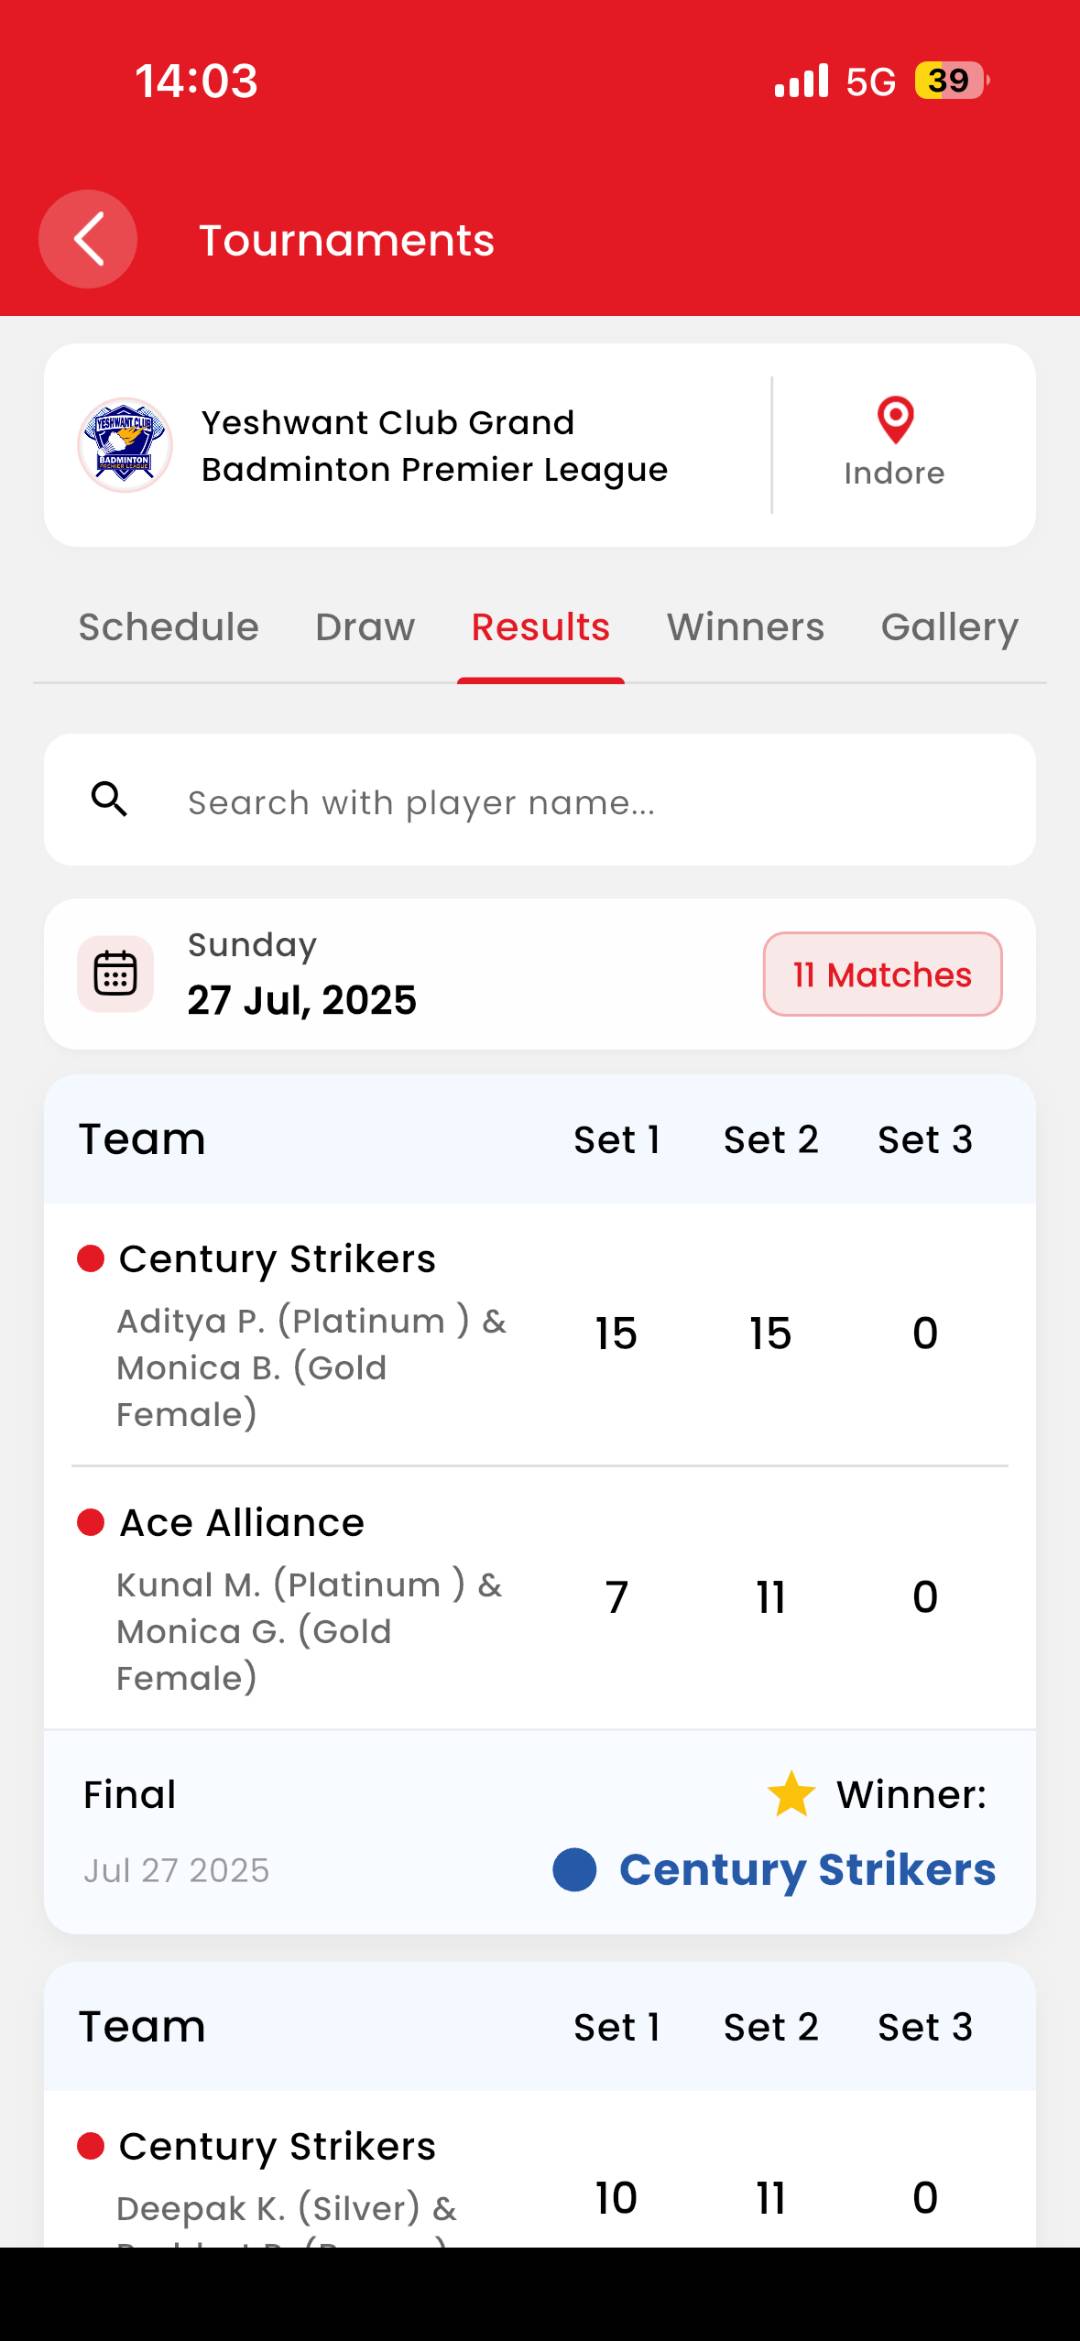Open the Draw tab
The height and width of the screenshot is (2341, 1080).
365,627
